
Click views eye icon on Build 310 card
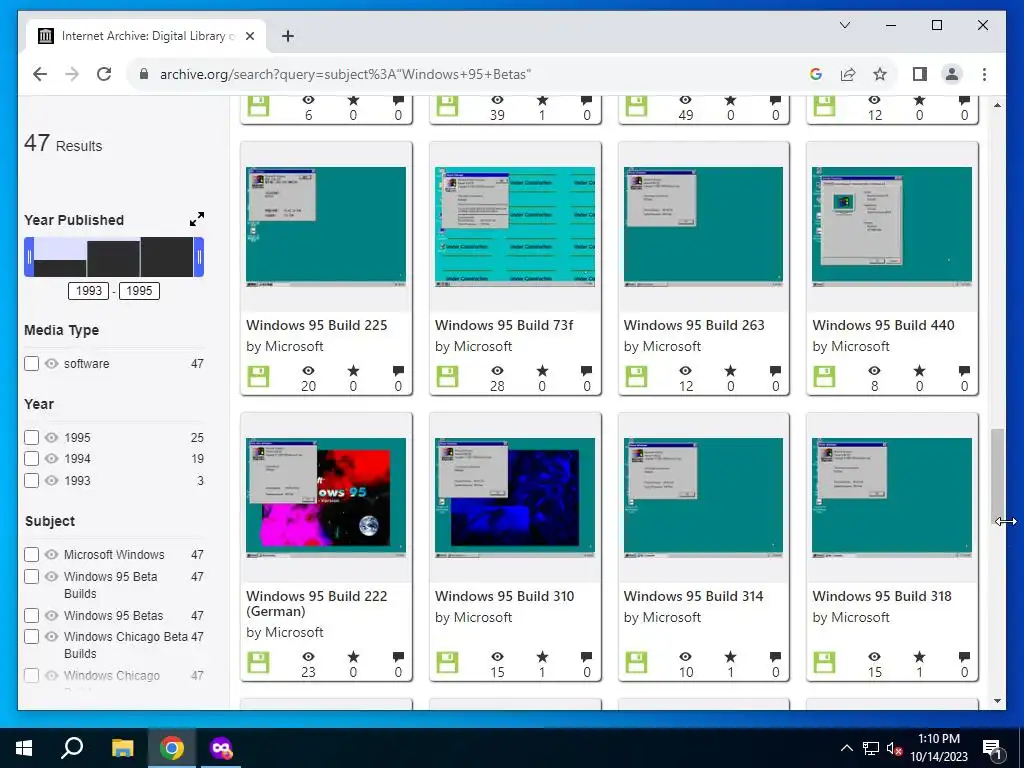coord(497,656)
